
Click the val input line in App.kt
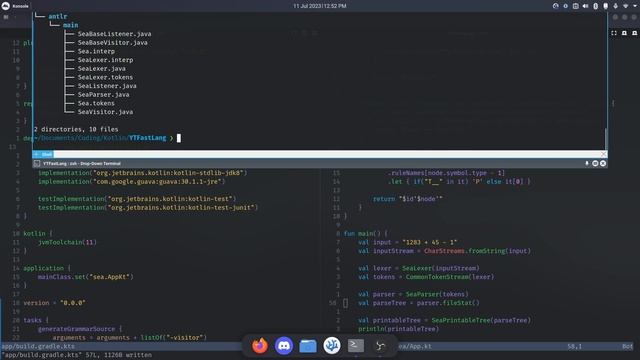[x=407, y=242]
